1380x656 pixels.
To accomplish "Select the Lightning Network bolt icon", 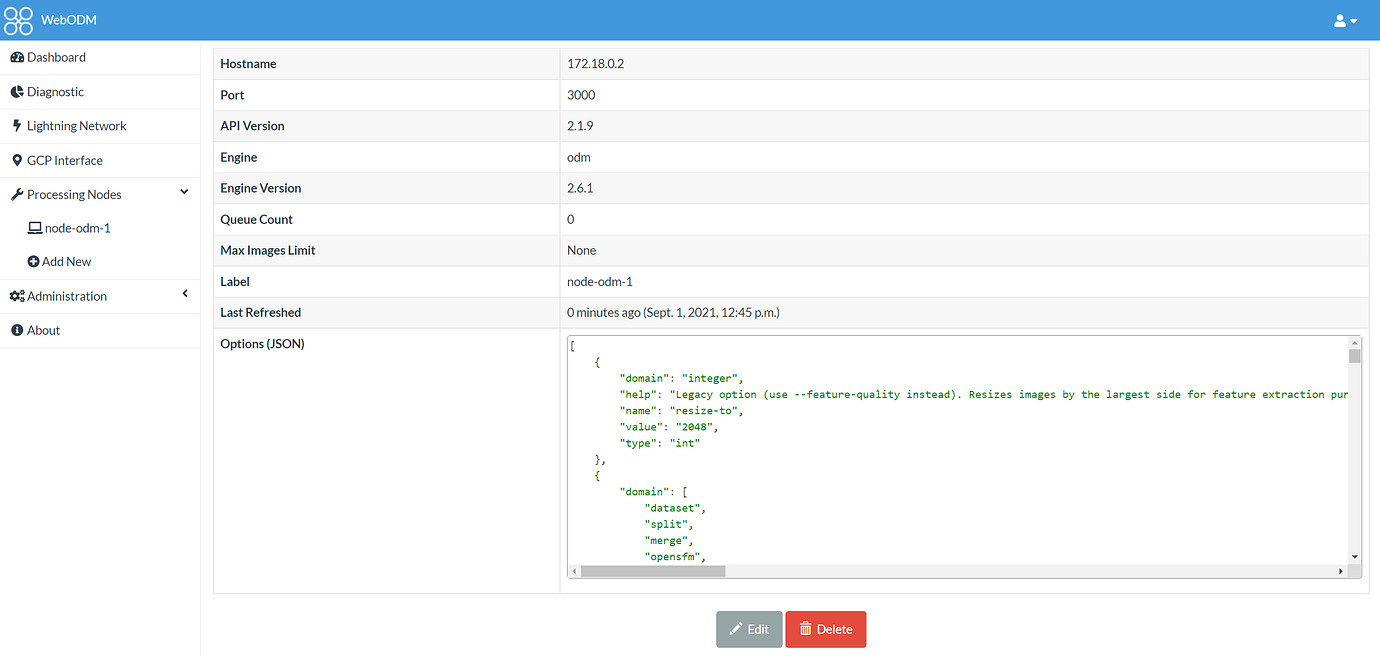I will click(x=16, y=125).
